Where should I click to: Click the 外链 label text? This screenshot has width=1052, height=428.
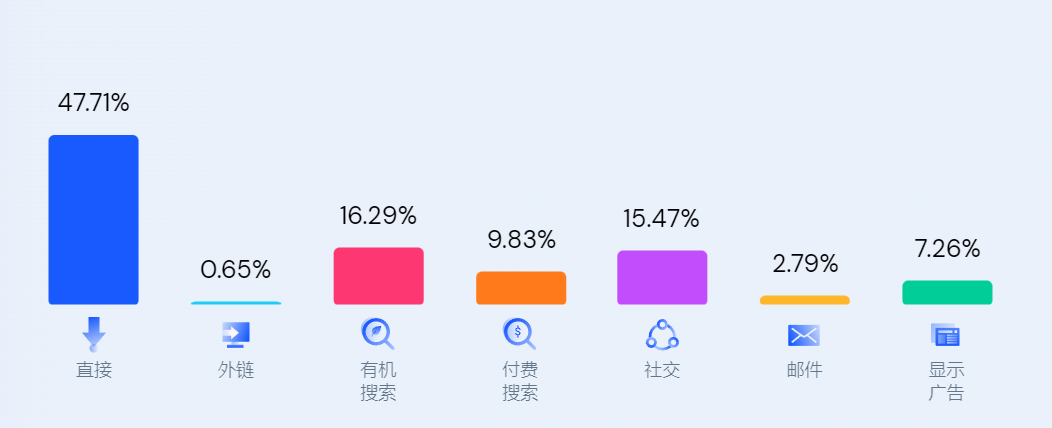pos(236,370)
